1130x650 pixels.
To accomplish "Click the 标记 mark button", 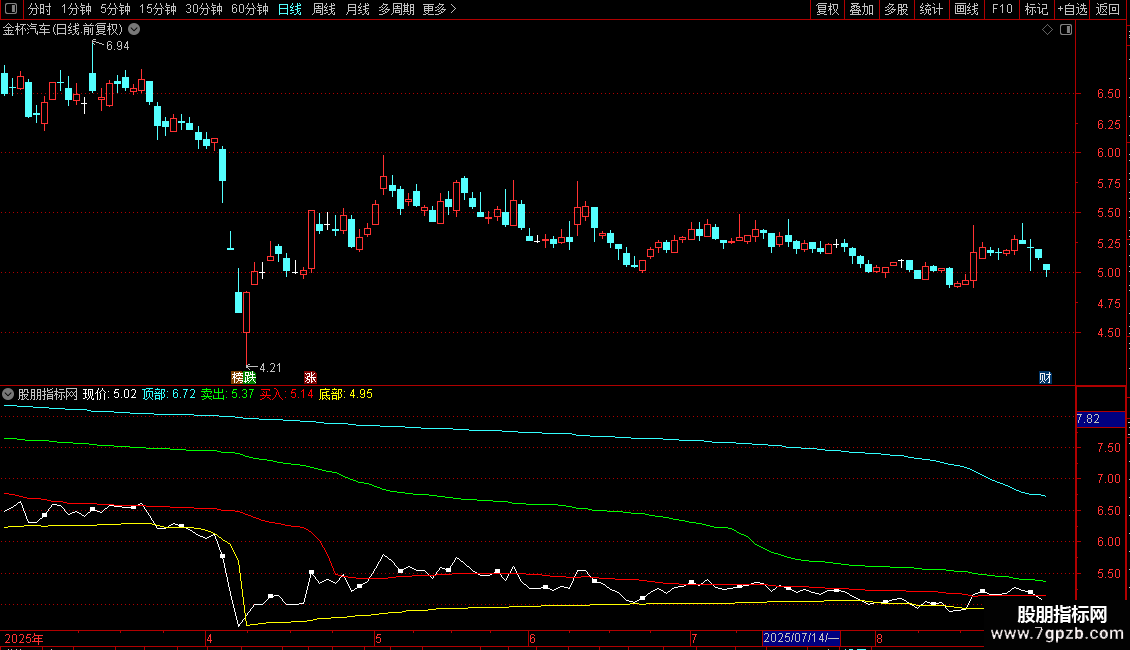I will [x=1036, y=9].
